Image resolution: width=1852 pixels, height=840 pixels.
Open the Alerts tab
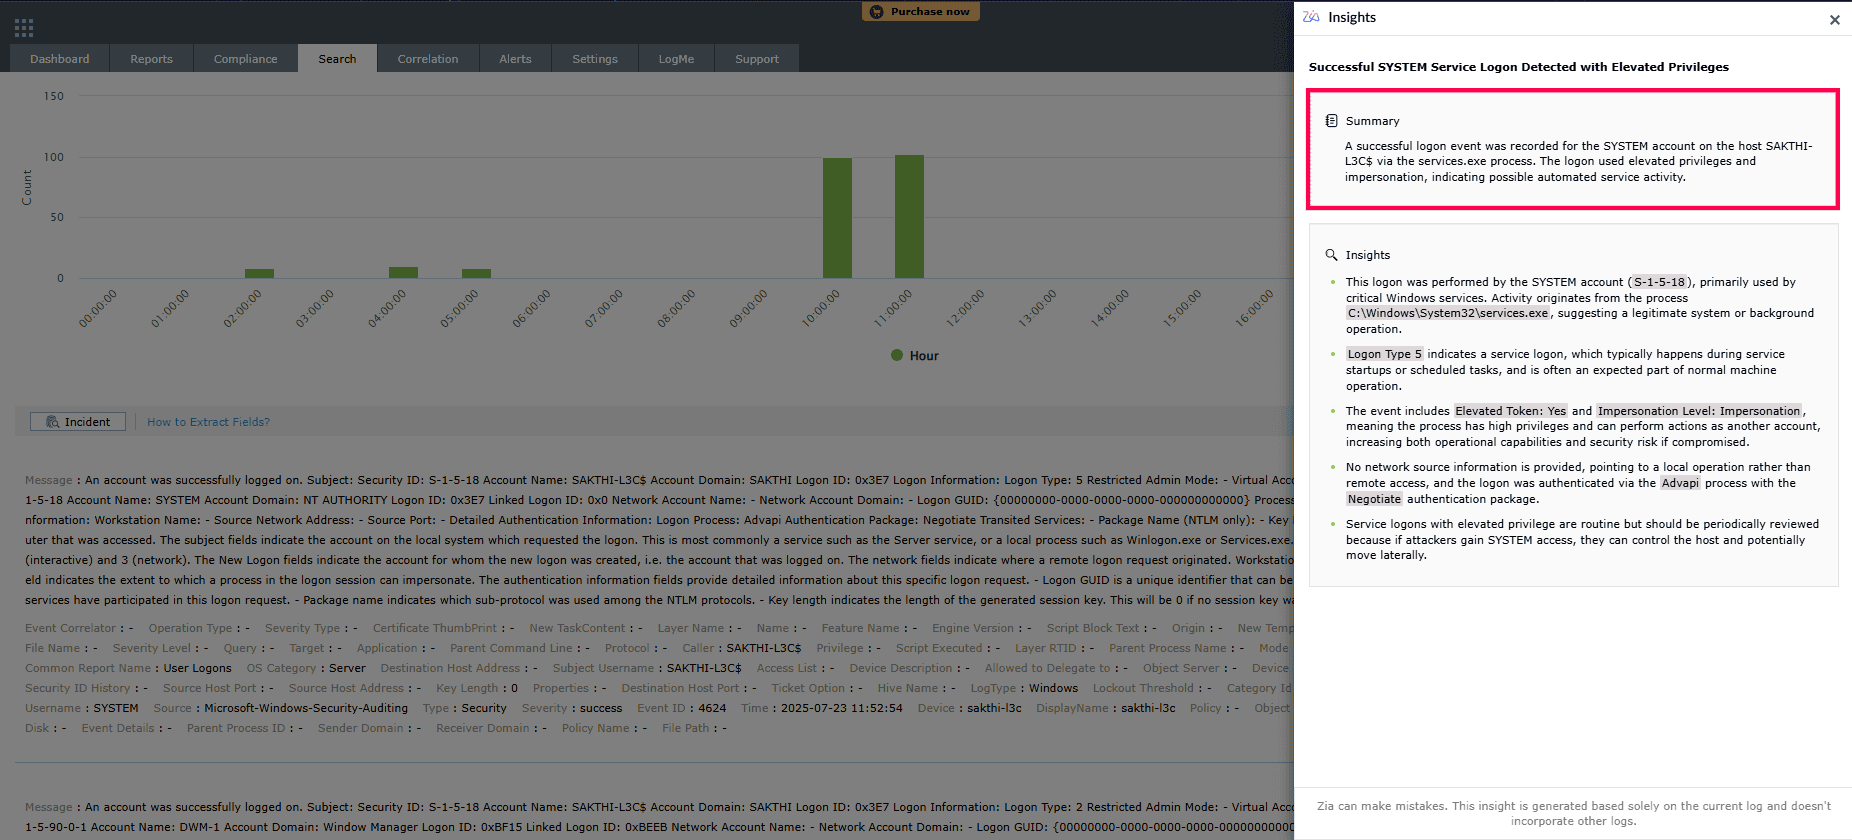[x=515, y=59]
